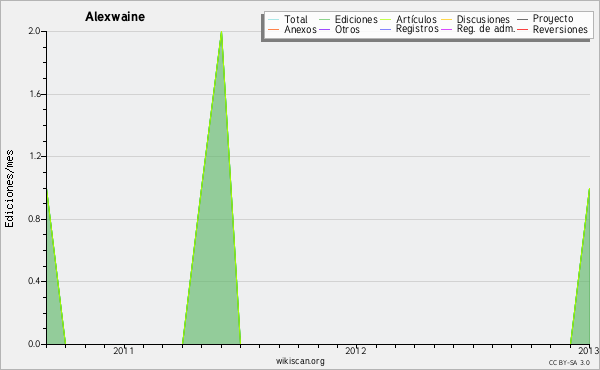600x370 pixels.
Task: Select the Anexos legend entry
Action: (x=300, y=29)
